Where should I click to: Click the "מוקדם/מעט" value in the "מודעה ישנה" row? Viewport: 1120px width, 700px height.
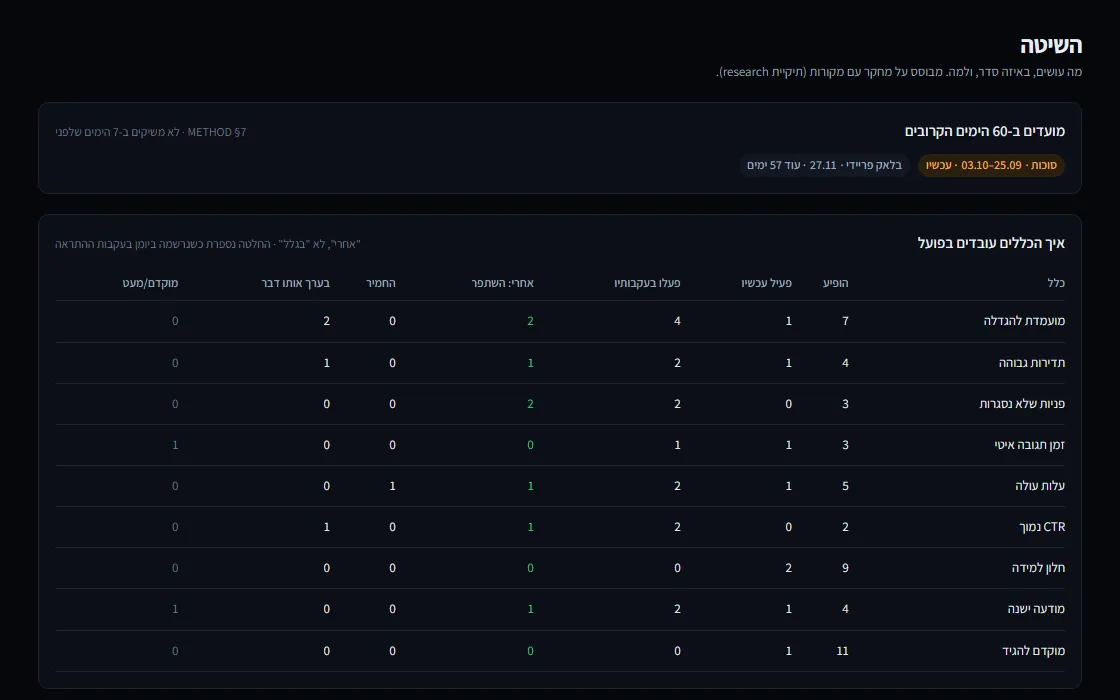pos(175,609)
